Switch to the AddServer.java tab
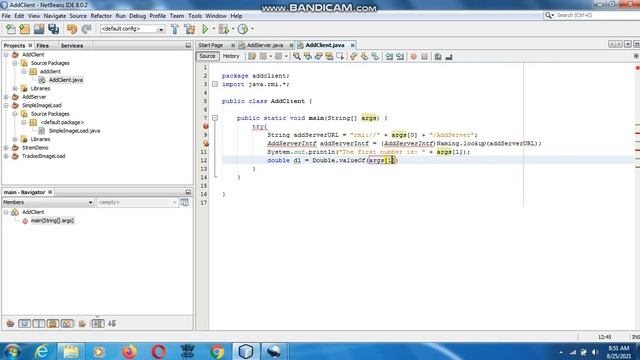Screen dimensions: 640x360 (x=265, y=45)
